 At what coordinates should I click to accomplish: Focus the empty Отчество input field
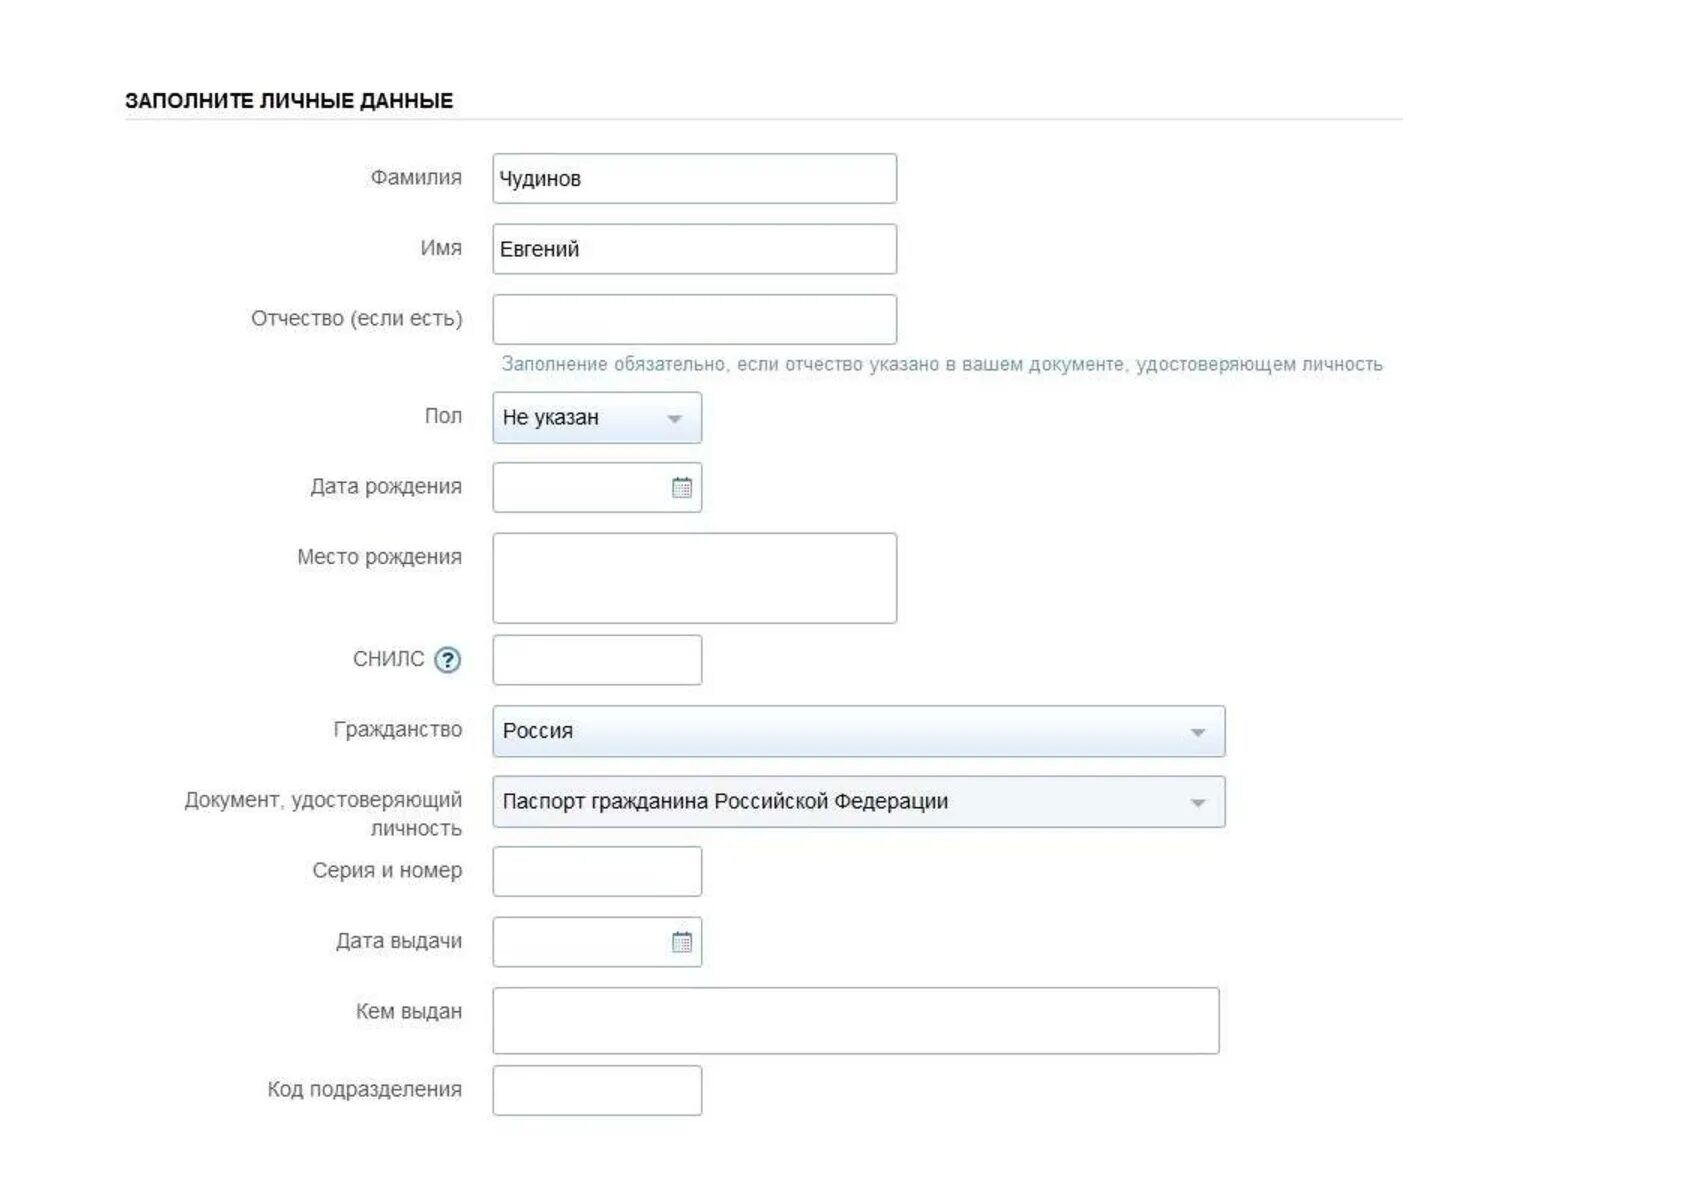click(x=694, y=320)
